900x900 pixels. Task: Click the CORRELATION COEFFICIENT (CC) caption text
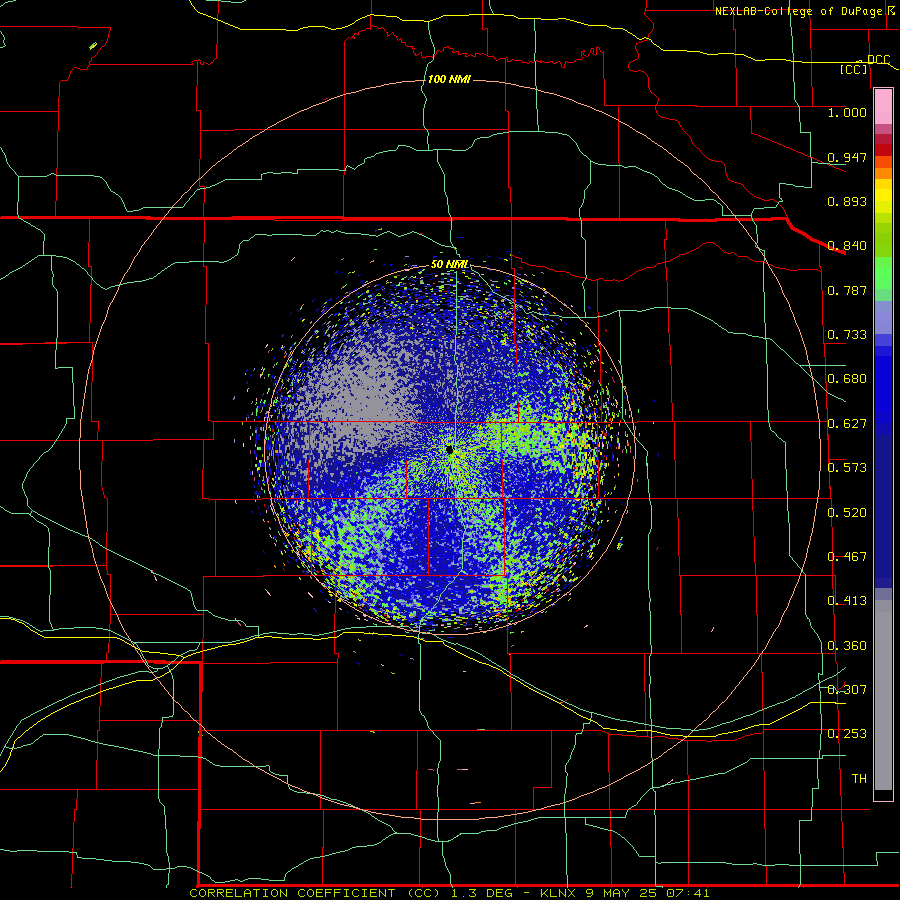click(315, 893)
